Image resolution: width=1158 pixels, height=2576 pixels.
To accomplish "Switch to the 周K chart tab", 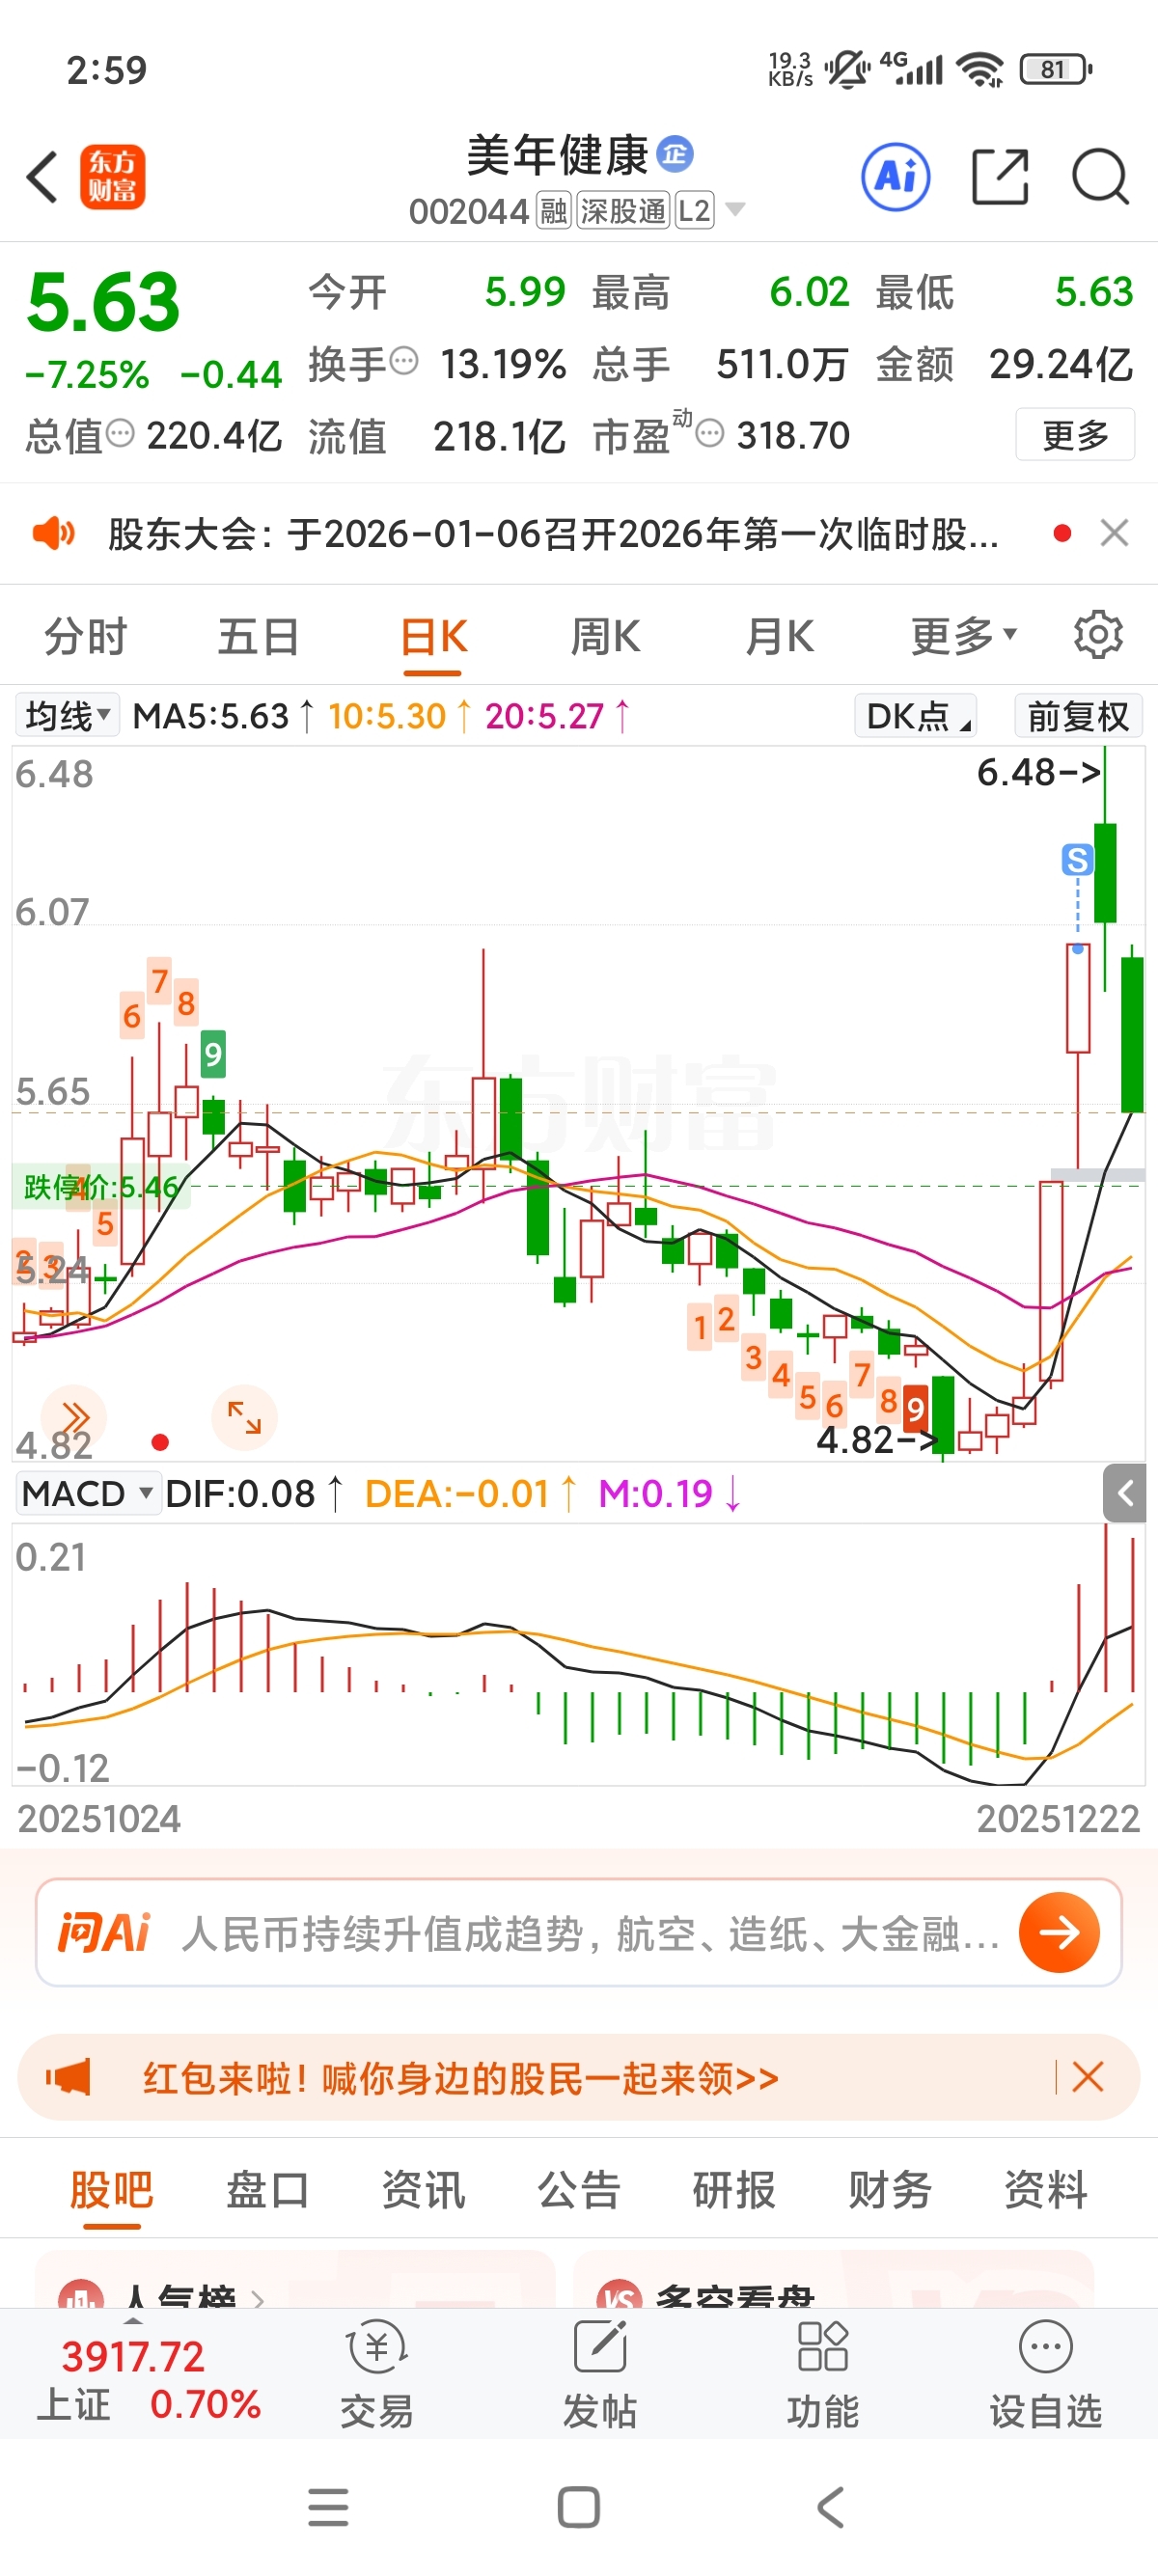I will pos(605,637).
